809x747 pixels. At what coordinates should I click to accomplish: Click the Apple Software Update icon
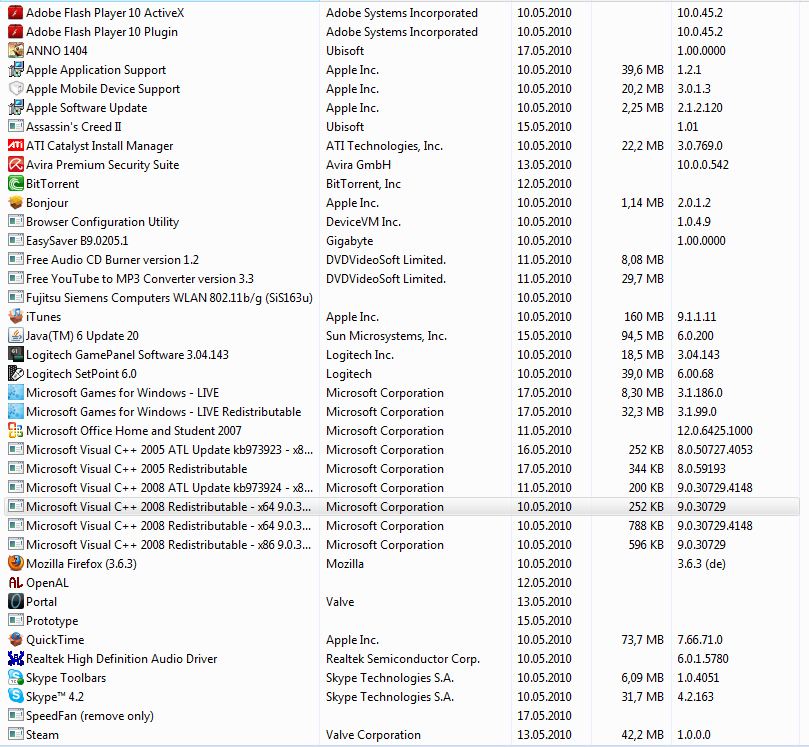pyautogui.click(x=15, y=108)
